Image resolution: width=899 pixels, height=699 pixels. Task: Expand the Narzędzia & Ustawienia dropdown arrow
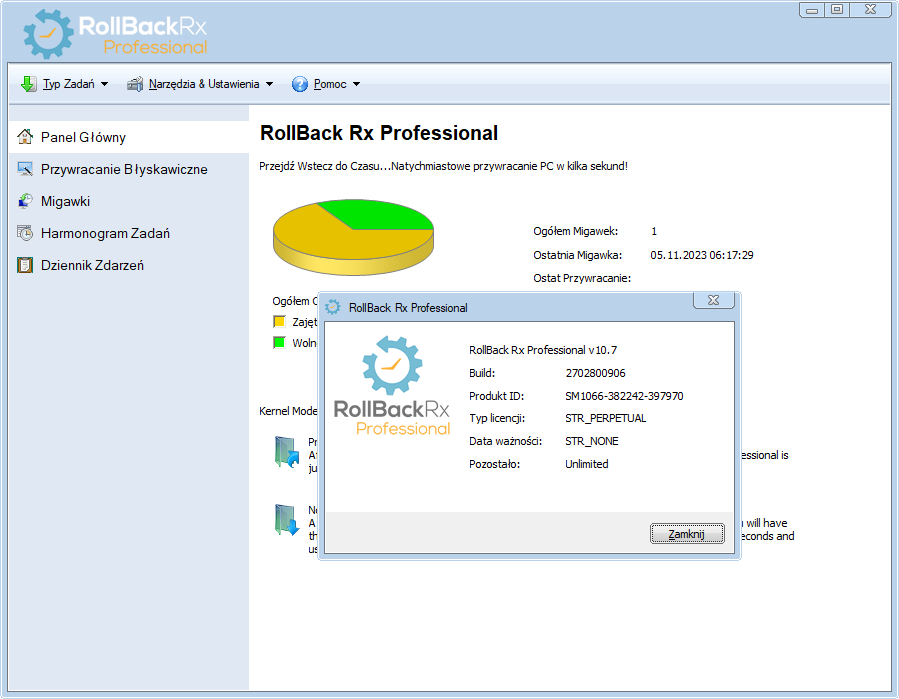coord(269,84)
